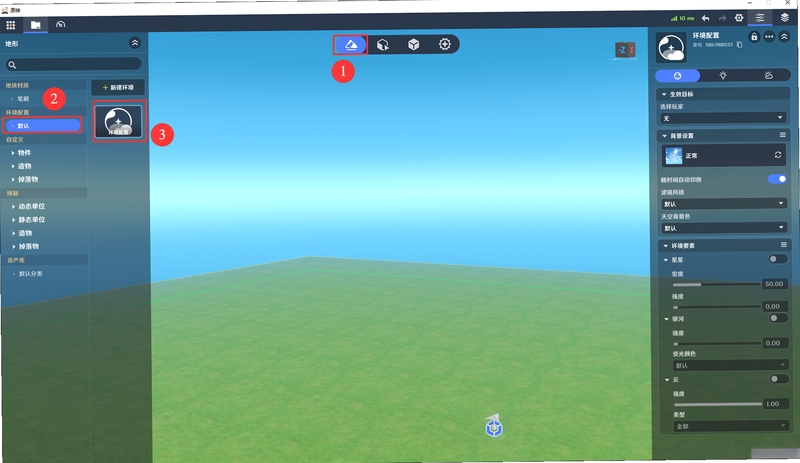Click the undo arrow icon
The image size is (800, 463).
pos(706,18)
